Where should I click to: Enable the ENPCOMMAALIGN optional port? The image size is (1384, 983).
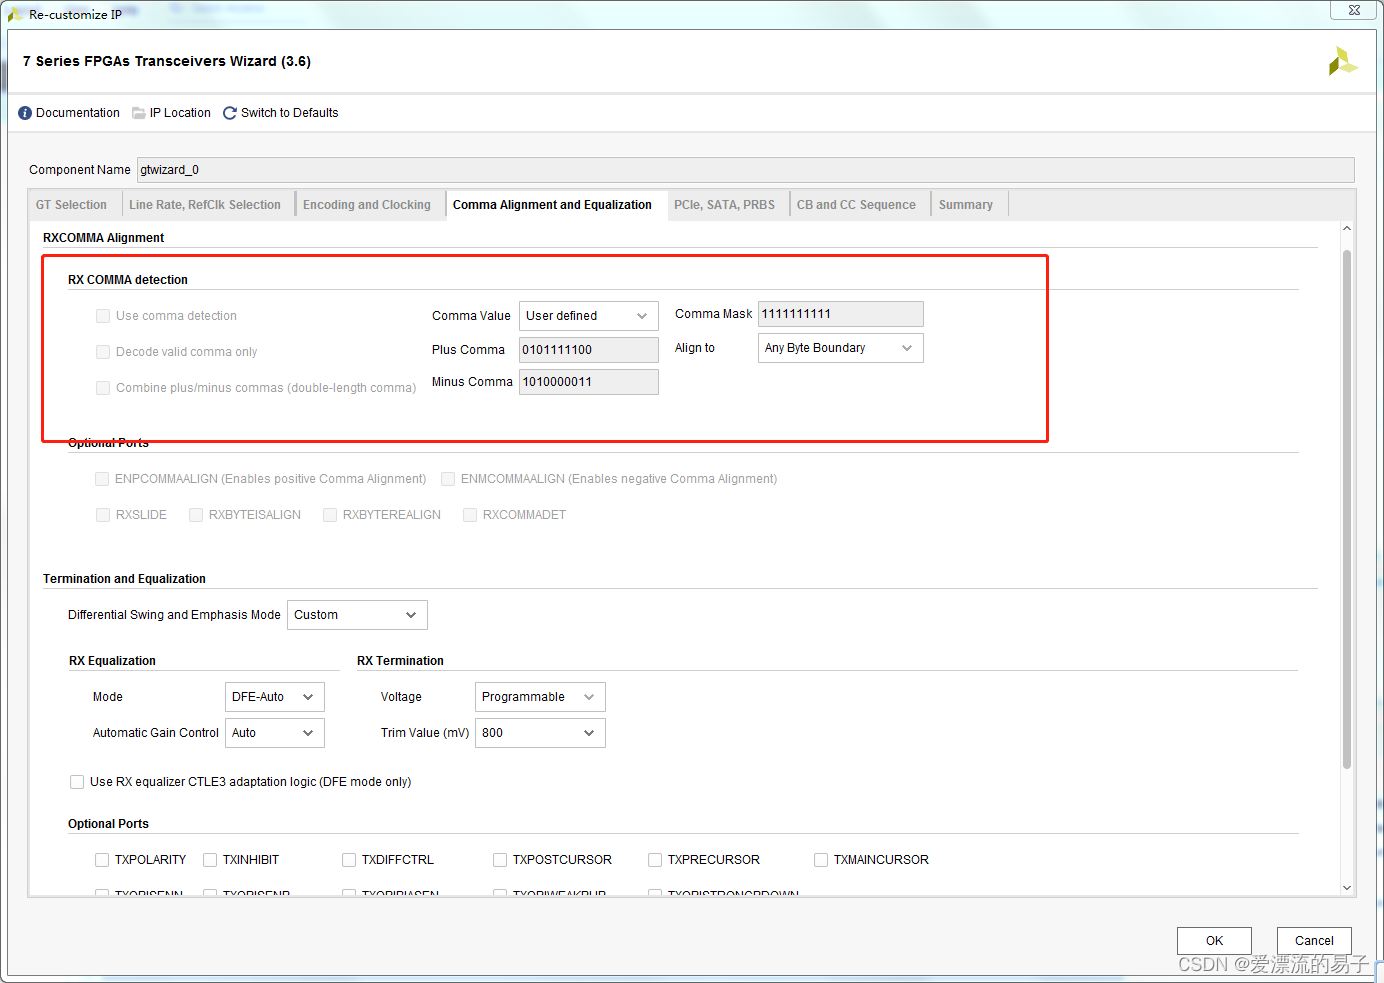point(102,479)
